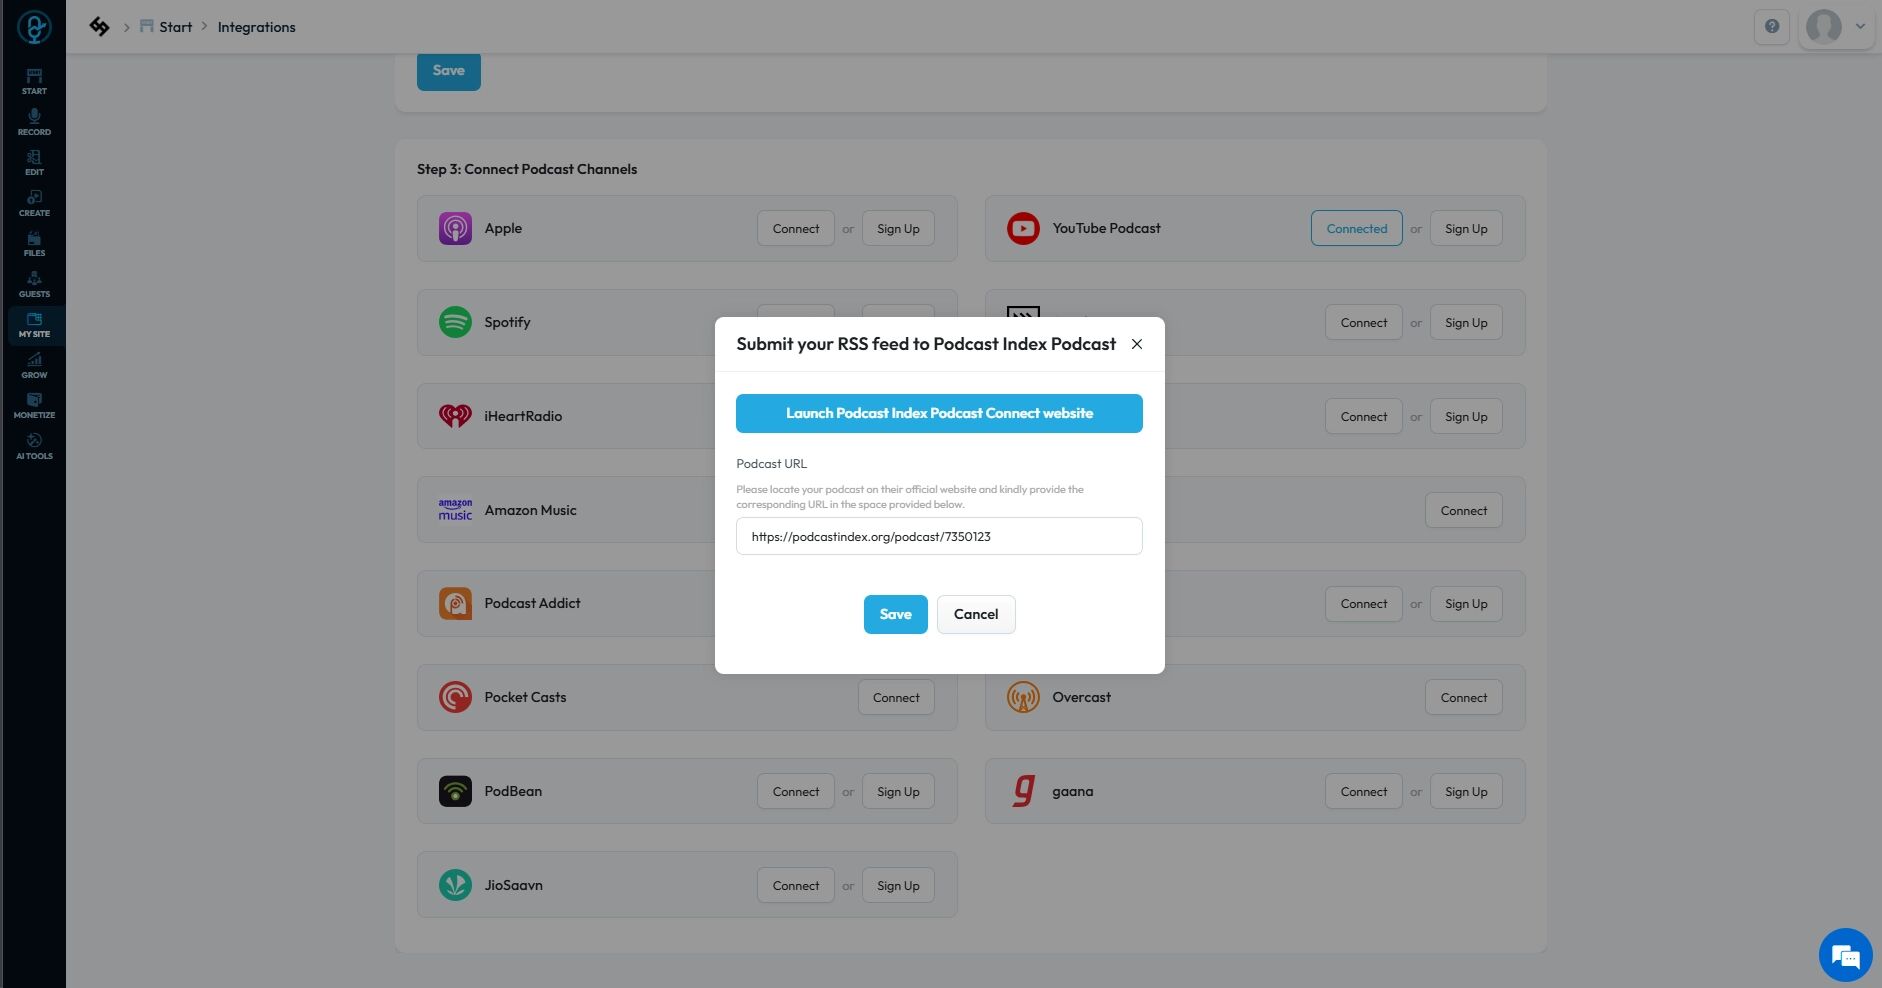
Task: Click the YouTube Podcast icon
Action: pos(1023,228)
